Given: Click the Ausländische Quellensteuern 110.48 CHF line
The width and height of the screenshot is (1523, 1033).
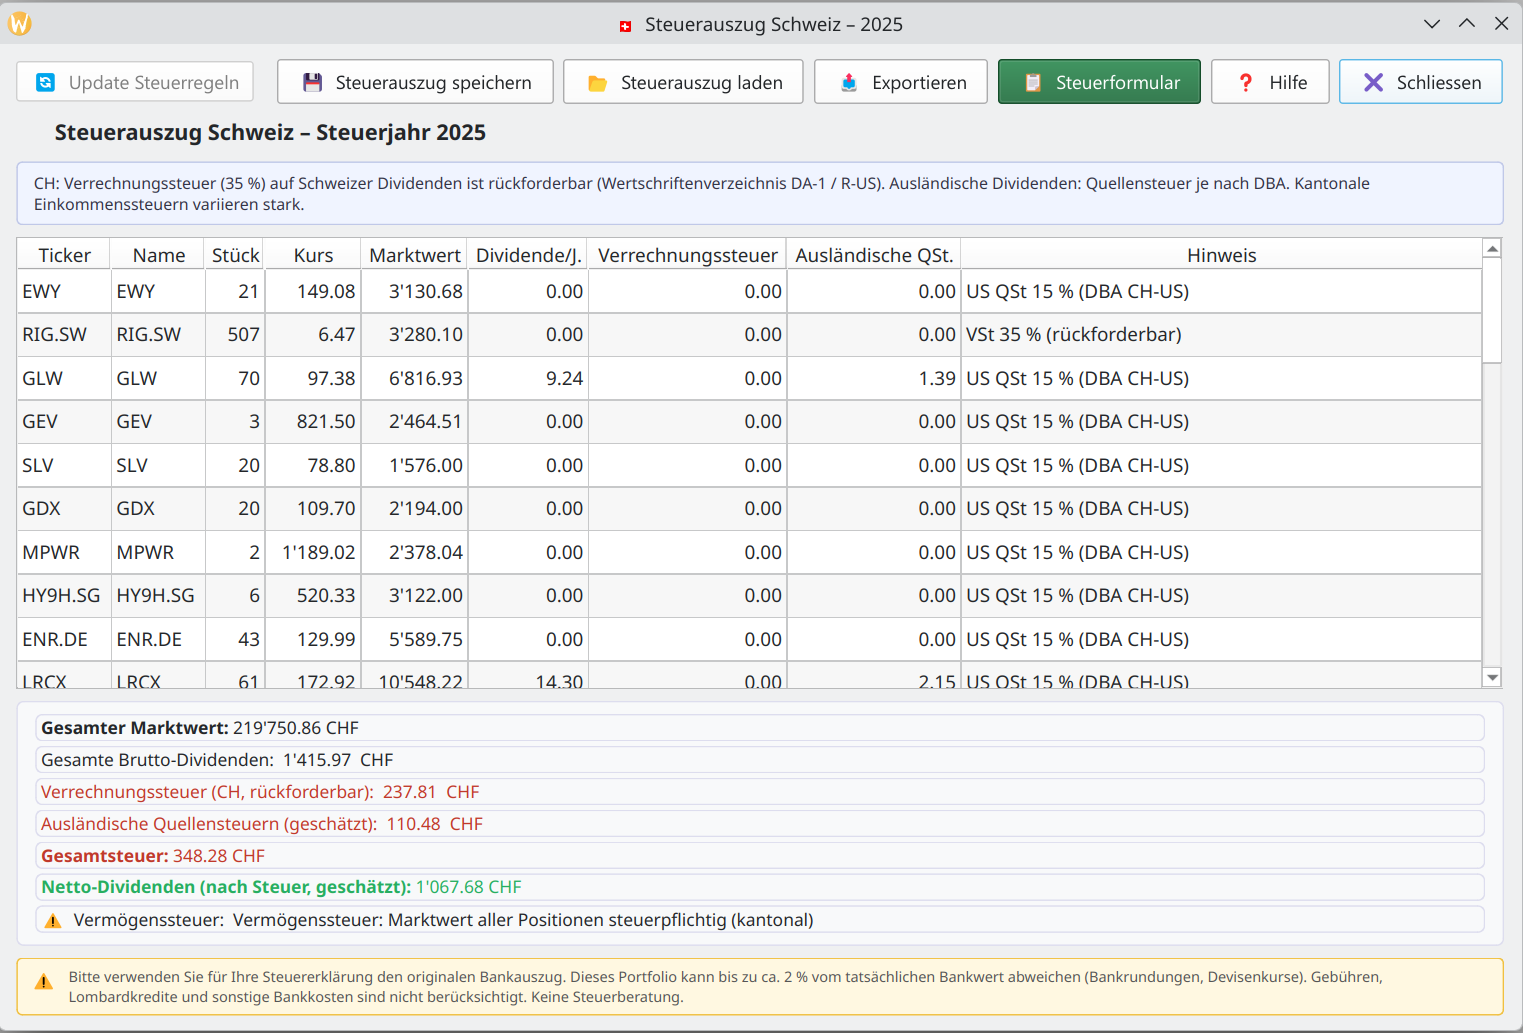Looking at the screenshot, I should pos(760,824).
